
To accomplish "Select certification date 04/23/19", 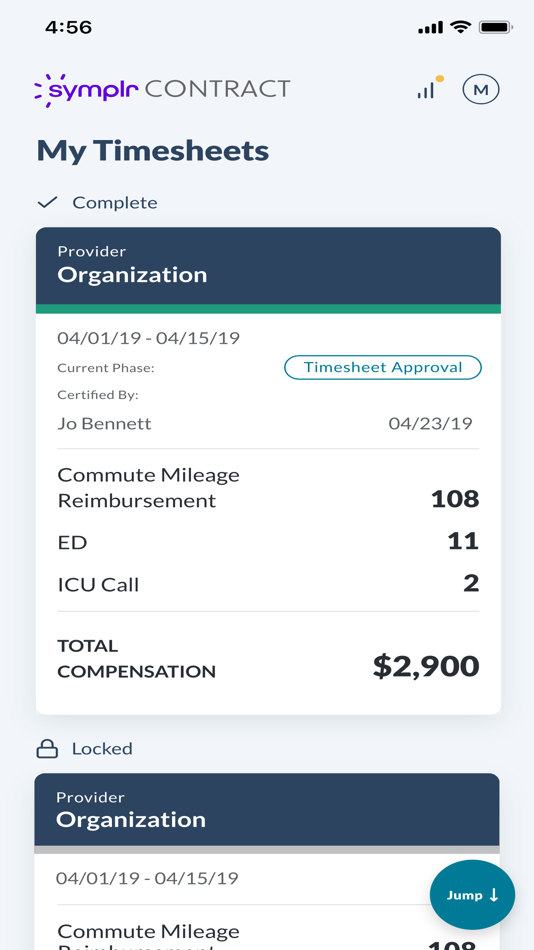I will tap(430, 423).
